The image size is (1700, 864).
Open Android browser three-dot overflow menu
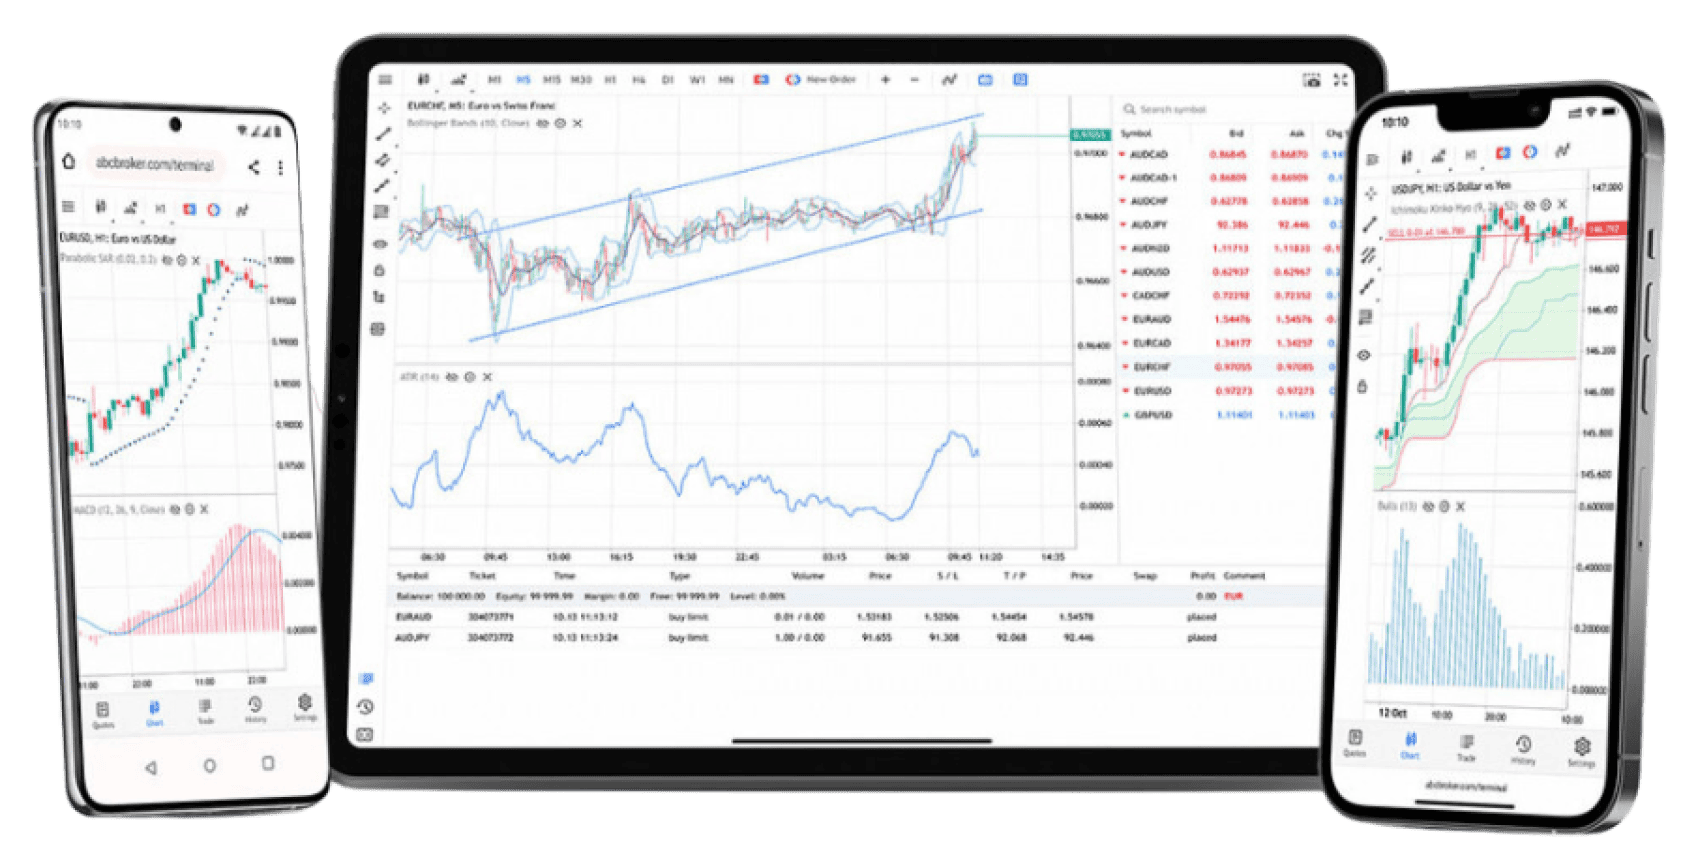click(281, 167)
